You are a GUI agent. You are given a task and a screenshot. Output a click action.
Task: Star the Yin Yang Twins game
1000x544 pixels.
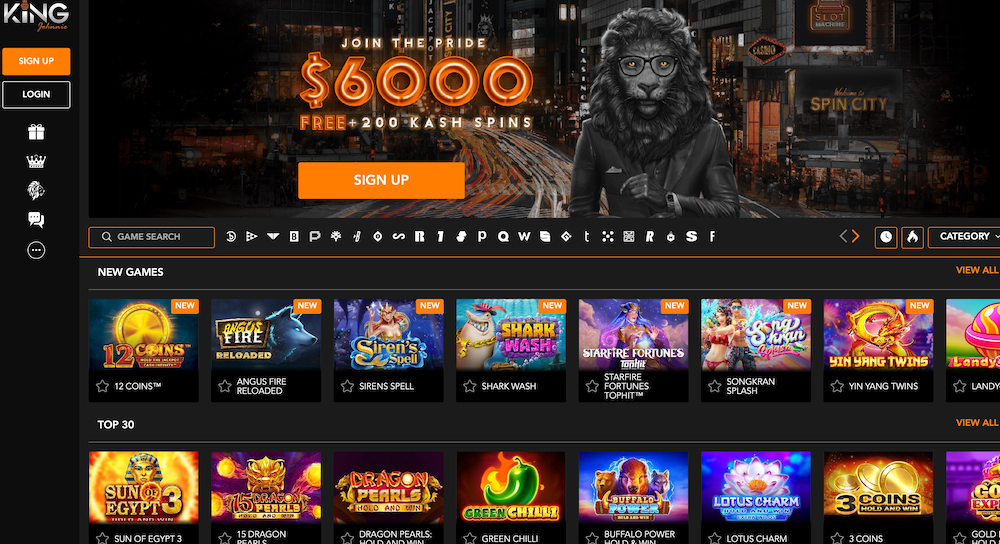pos(837,386)
